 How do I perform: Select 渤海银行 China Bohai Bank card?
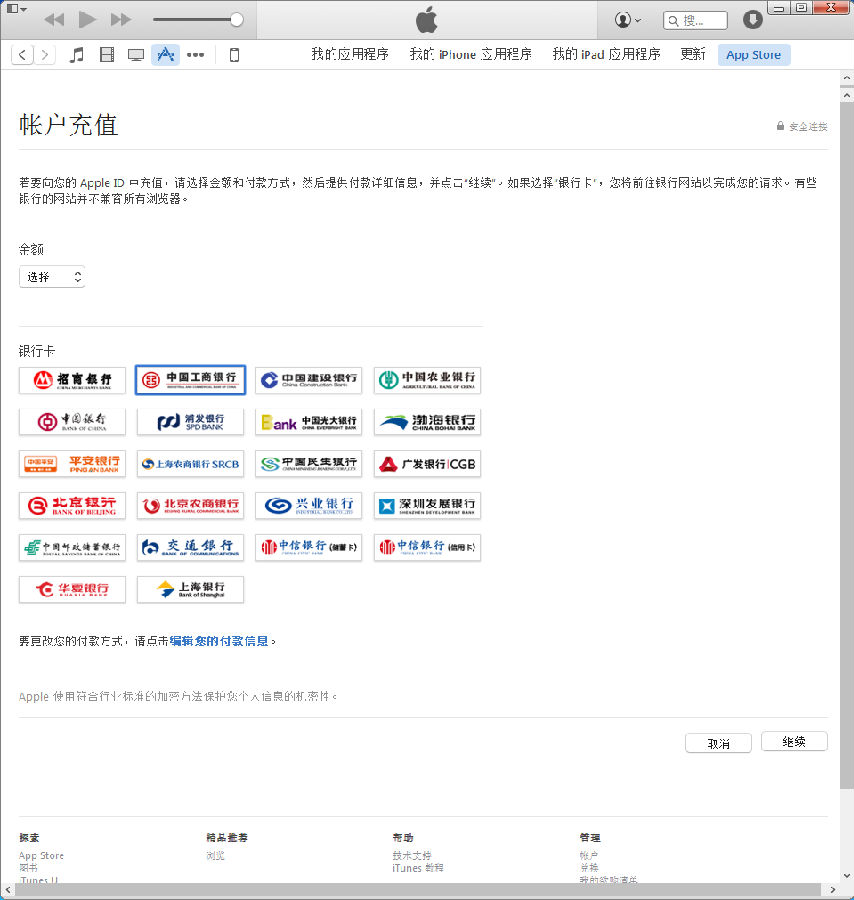pyautogui.click(x=427, y=422)
